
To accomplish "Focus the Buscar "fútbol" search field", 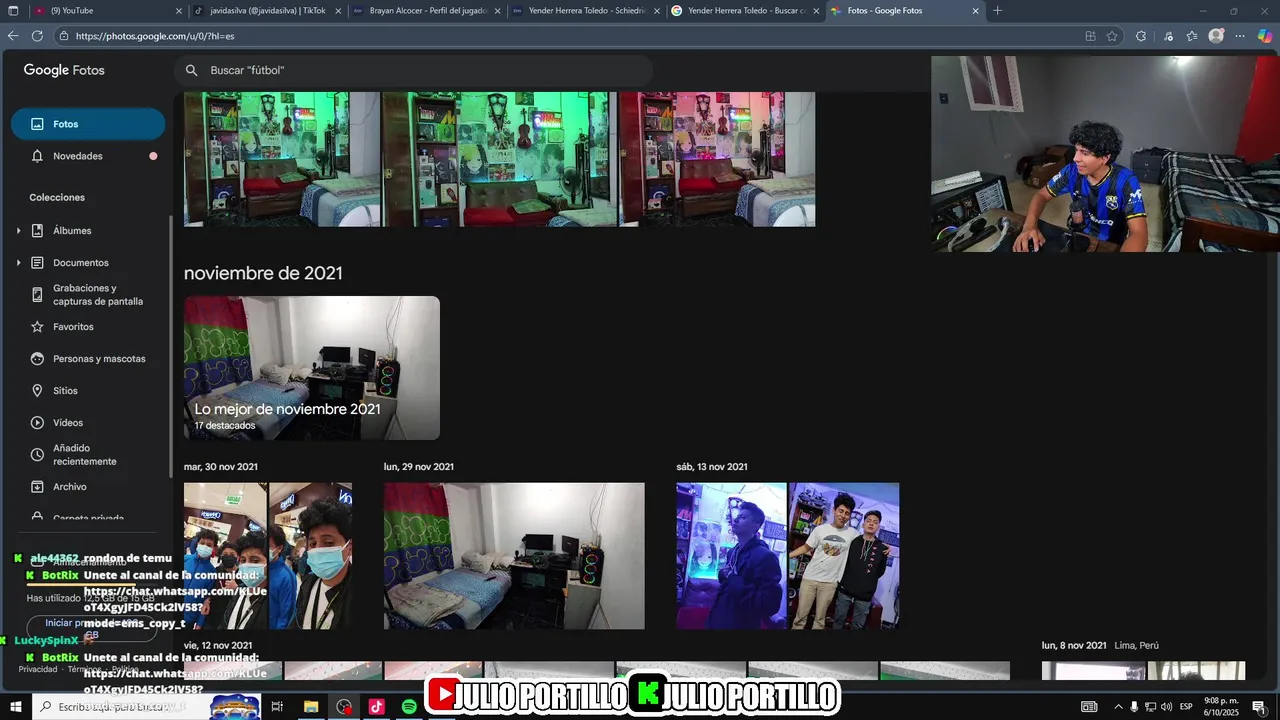I will click(413, 70).
